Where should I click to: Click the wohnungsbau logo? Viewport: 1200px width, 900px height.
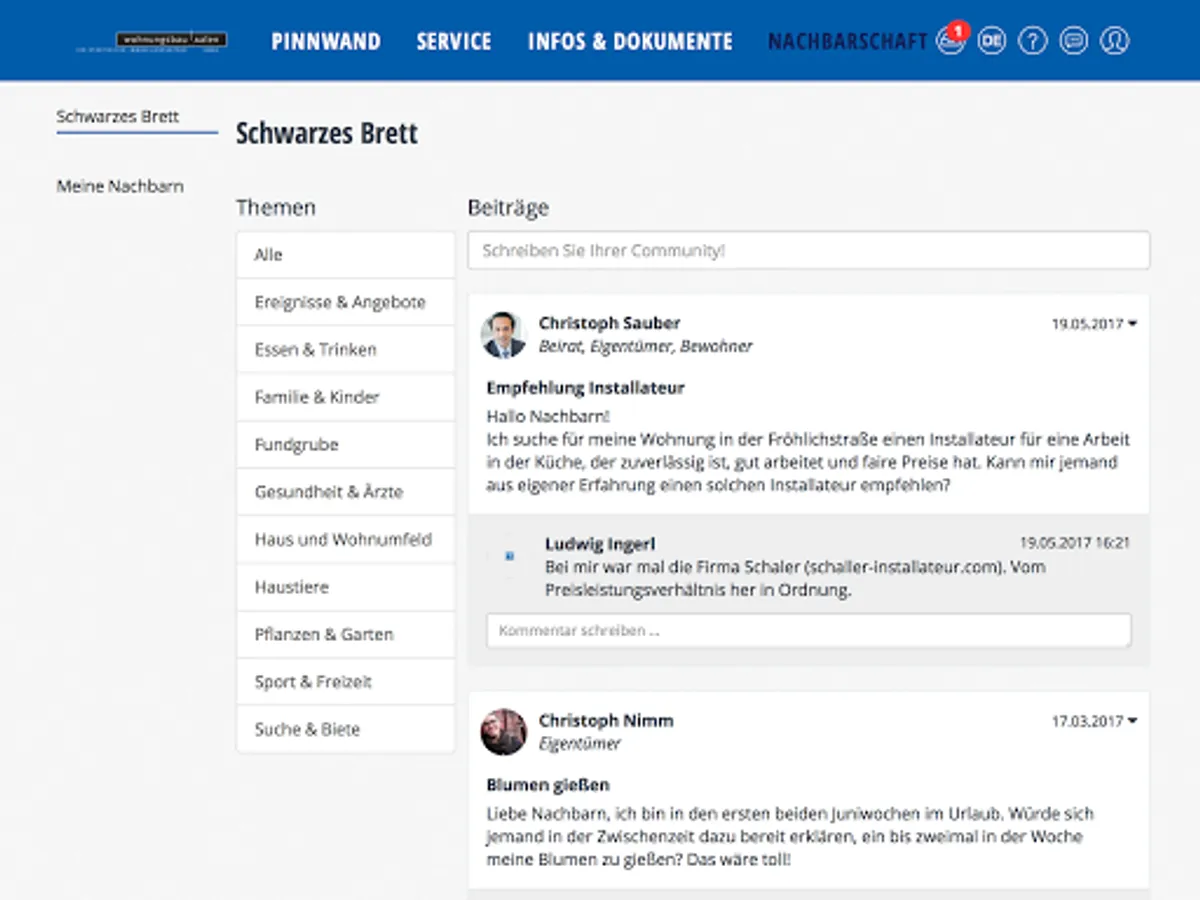click(x=152, y=42)
